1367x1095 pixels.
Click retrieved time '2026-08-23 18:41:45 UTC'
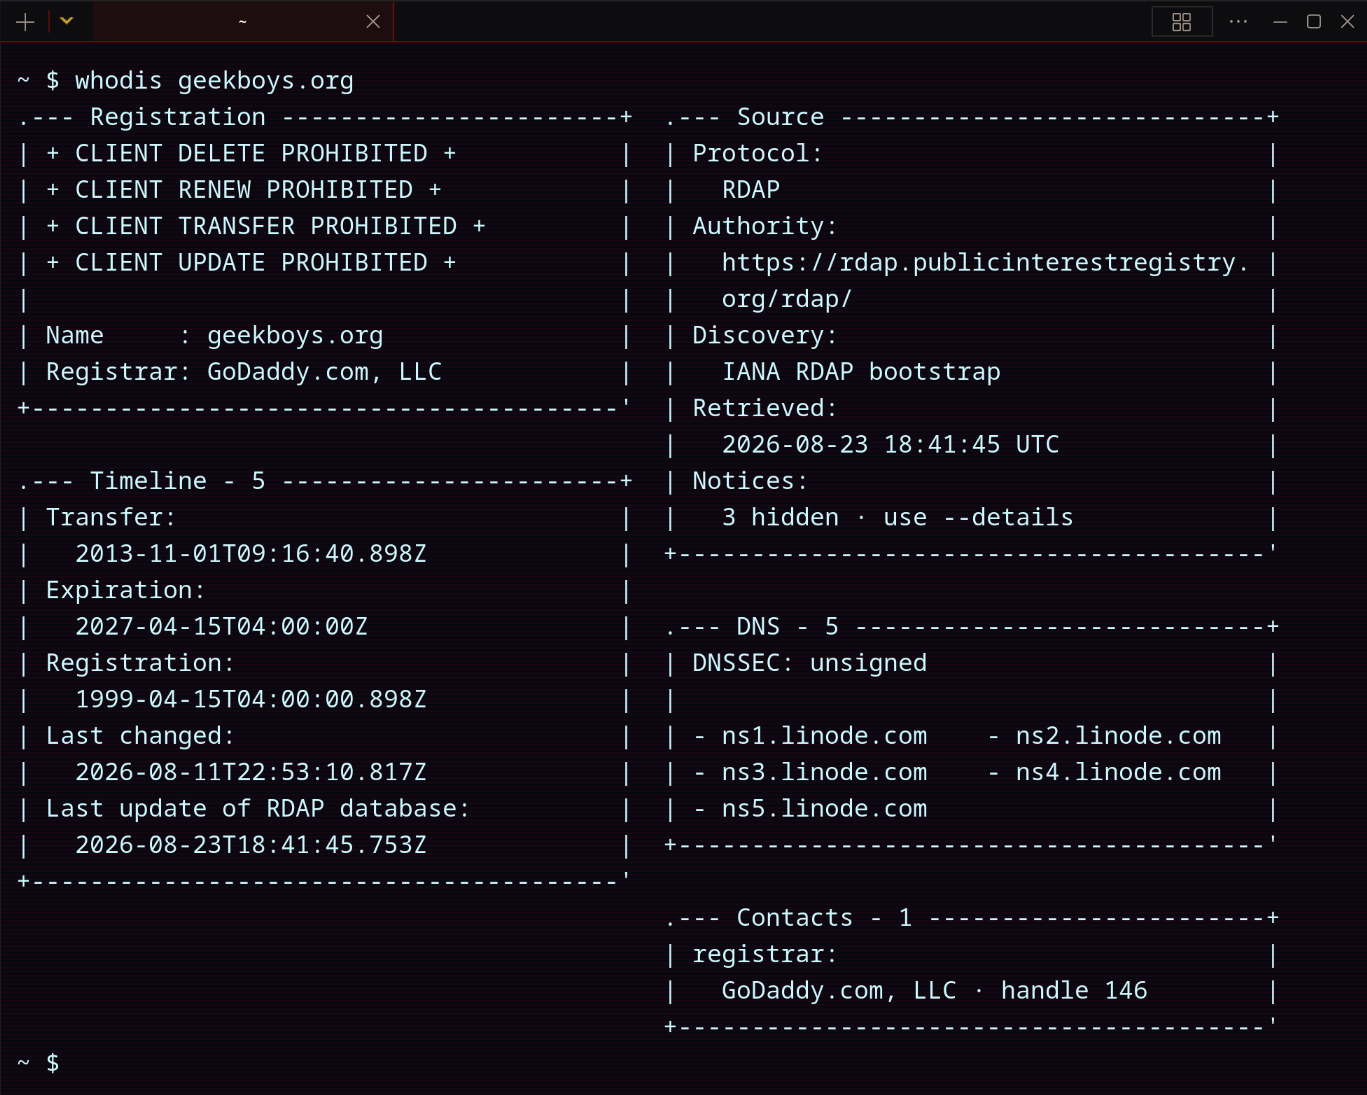890,445
